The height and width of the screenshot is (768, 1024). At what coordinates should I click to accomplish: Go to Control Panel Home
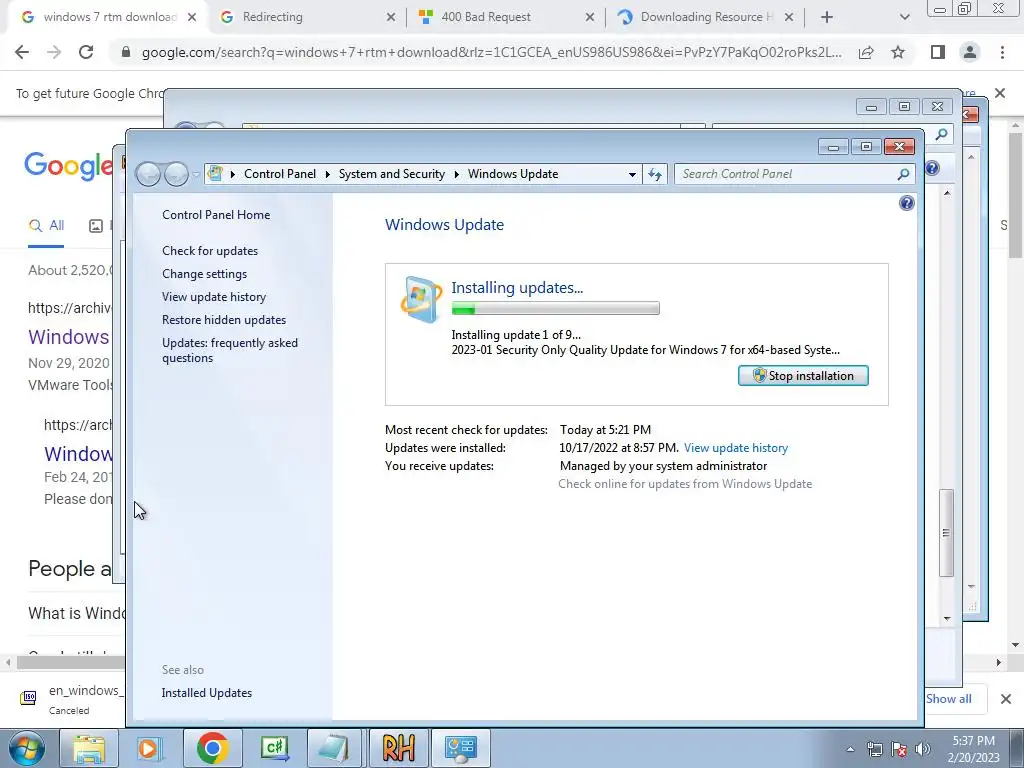pyautogui.click(x=216, y=215)
